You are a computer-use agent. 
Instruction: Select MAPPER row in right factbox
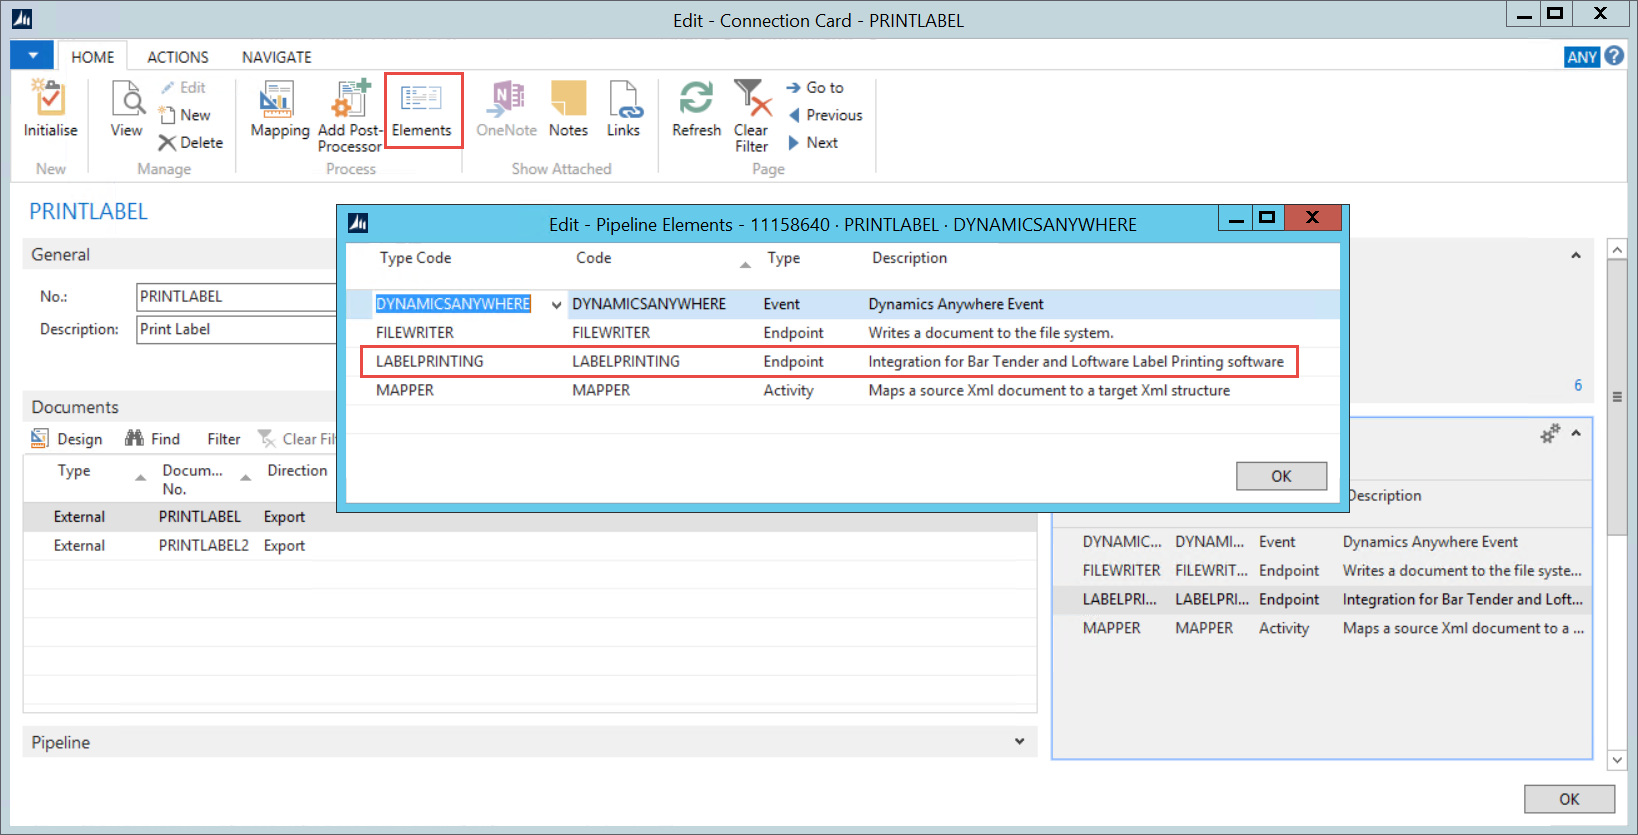coord(1323,629)
